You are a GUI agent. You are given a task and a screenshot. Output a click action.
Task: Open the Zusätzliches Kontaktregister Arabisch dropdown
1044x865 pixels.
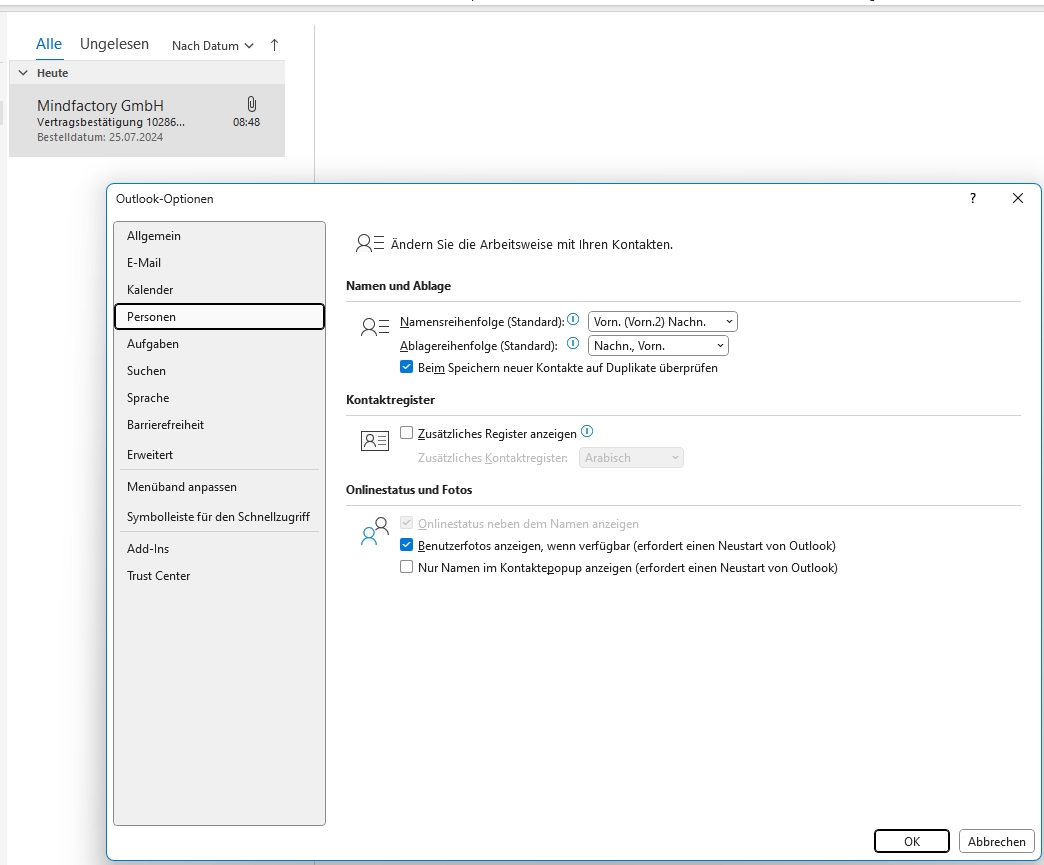[x=631, y=457]
